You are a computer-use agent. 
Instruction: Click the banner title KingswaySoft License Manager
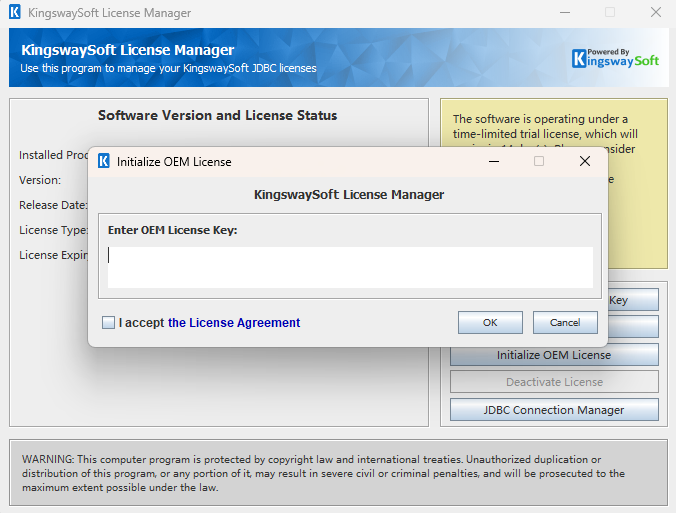(128, 50)
